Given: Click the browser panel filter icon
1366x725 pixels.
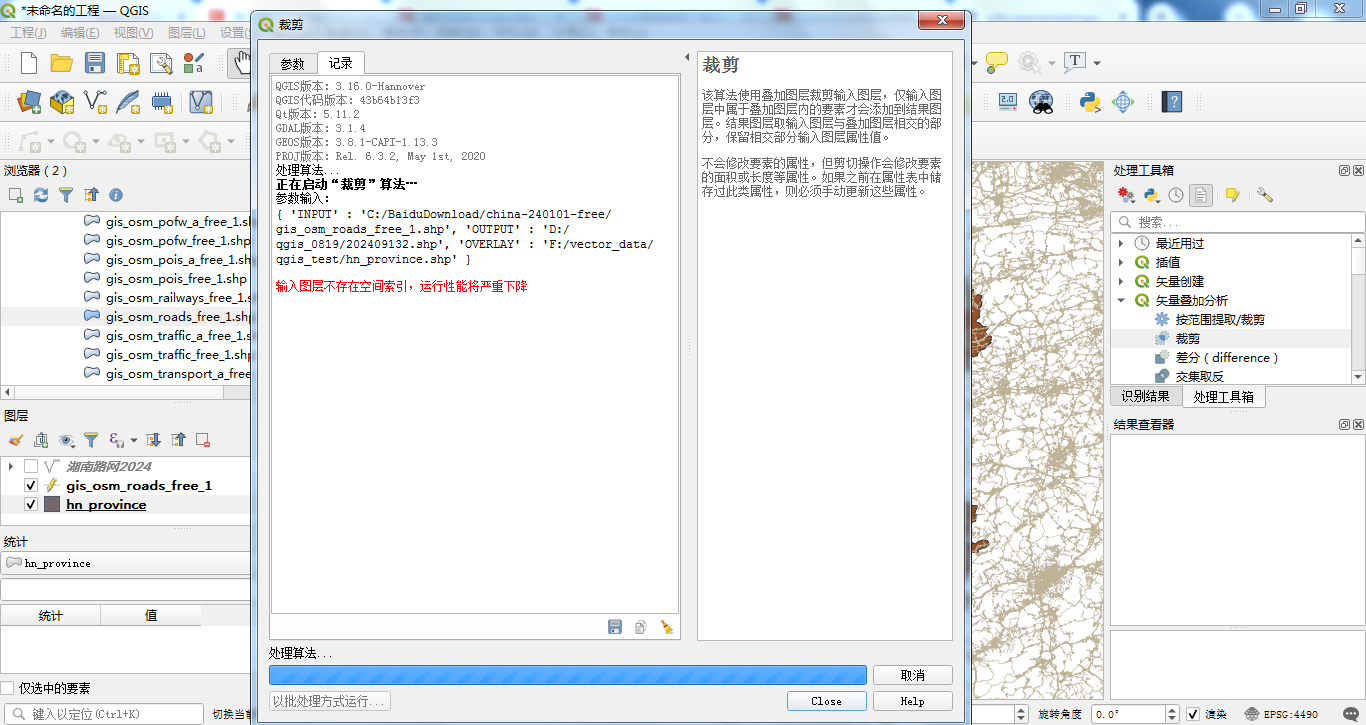Looking at the screenshot, I should coord(66,195).
